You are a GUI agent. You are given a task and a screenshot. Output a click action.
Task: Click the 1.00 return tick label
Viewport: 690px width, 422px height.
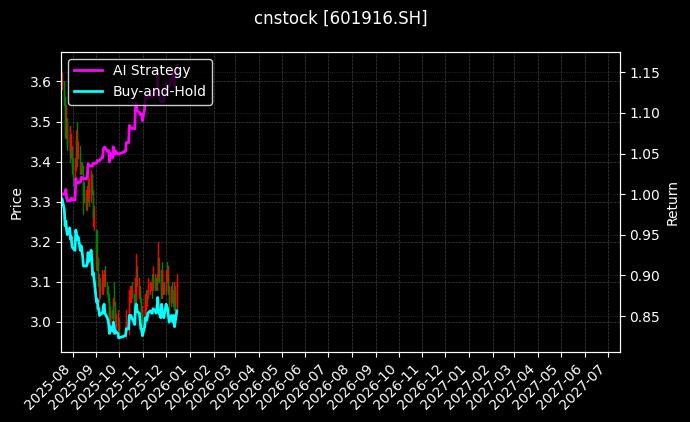pyautogui.click(x=644, y=195)
